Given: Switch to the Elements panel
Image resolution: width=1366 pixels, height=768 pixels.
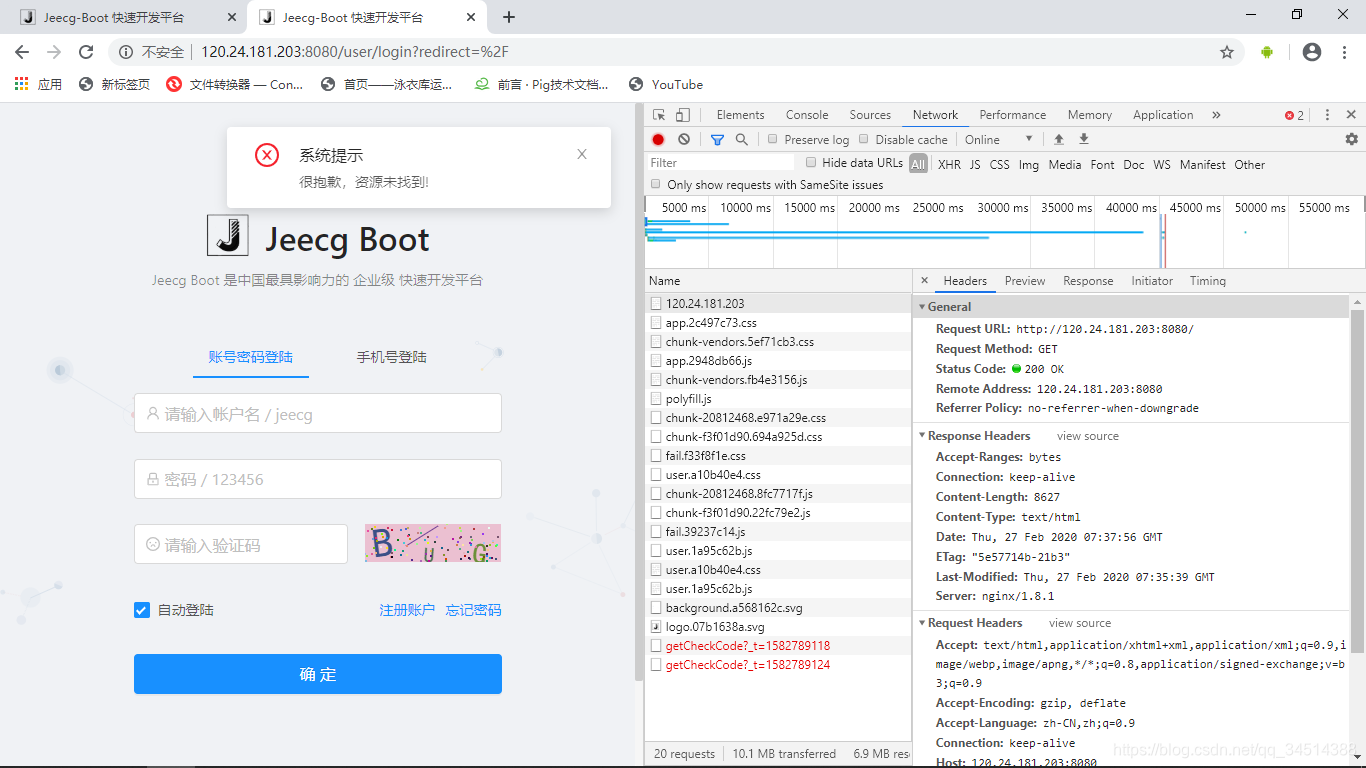Looking at the screenshot, I should tap(740, 115).
